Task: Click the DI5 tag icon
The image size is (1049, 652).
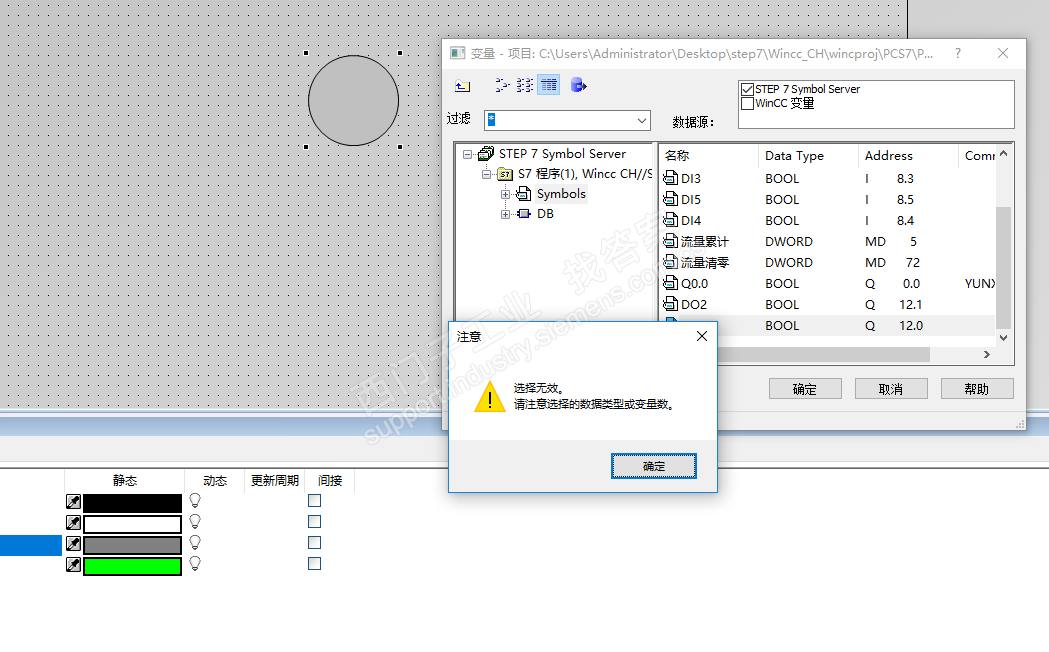Action: 670,199
